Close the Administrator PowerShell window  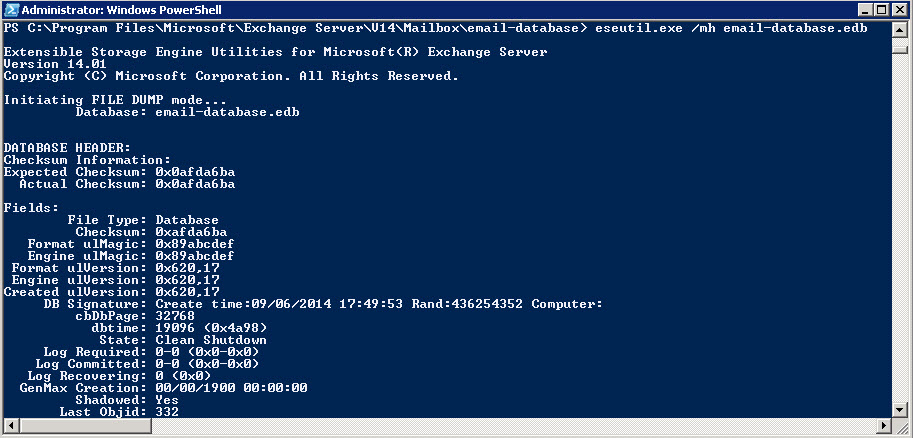click(898, 10)
